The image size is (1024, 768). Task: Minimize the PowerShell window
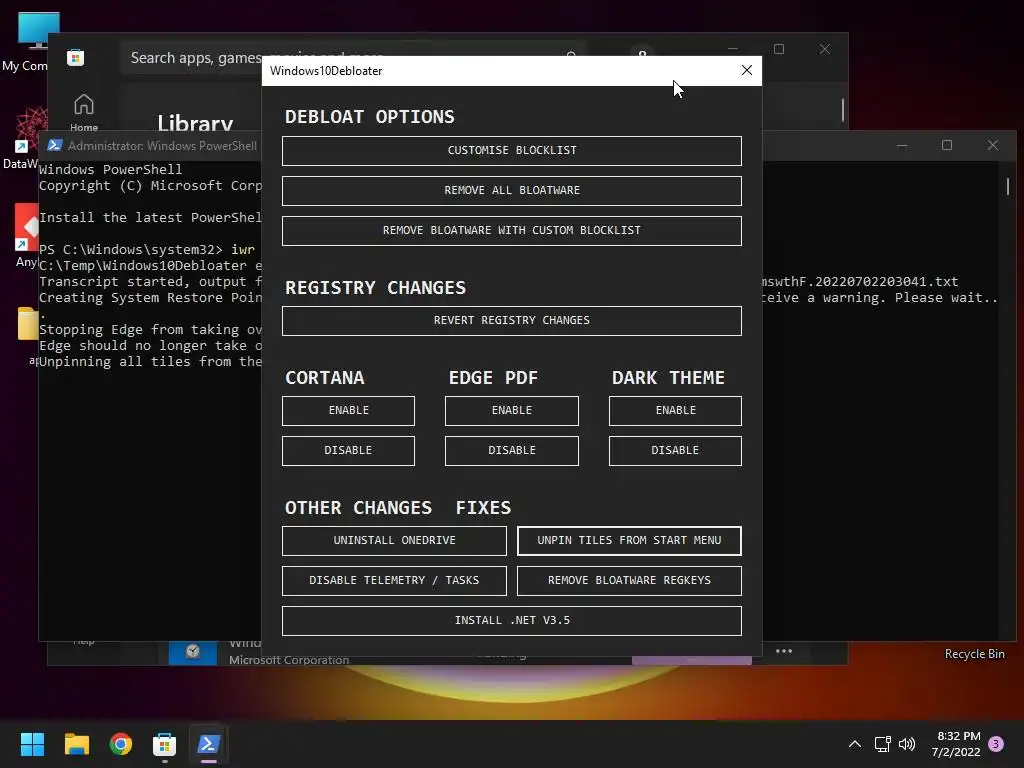click(902, 145)
